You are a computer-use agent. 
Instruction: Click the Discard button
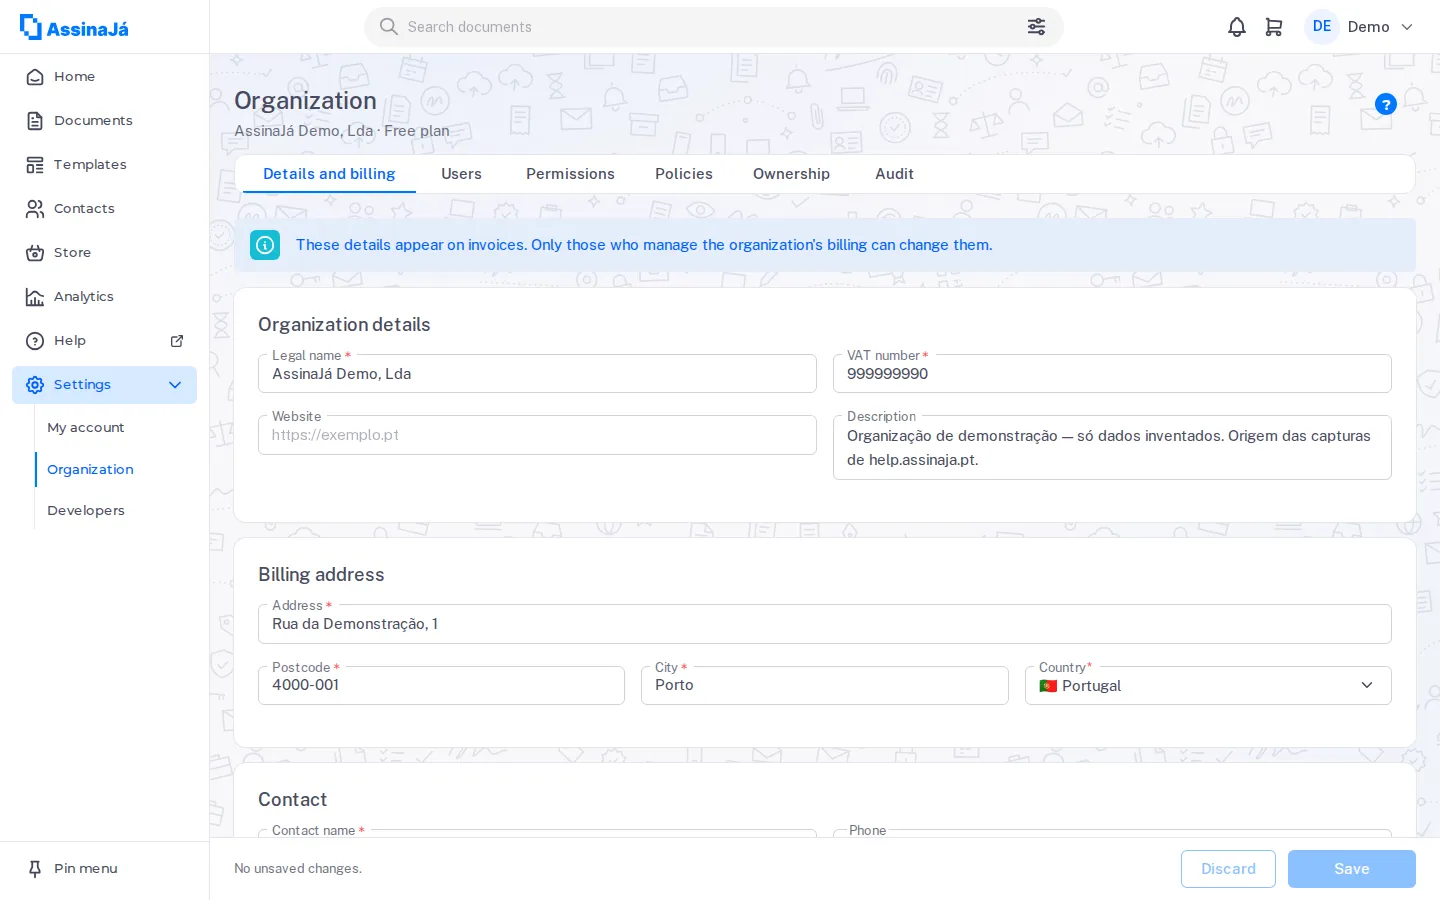tap(1228, 869)
